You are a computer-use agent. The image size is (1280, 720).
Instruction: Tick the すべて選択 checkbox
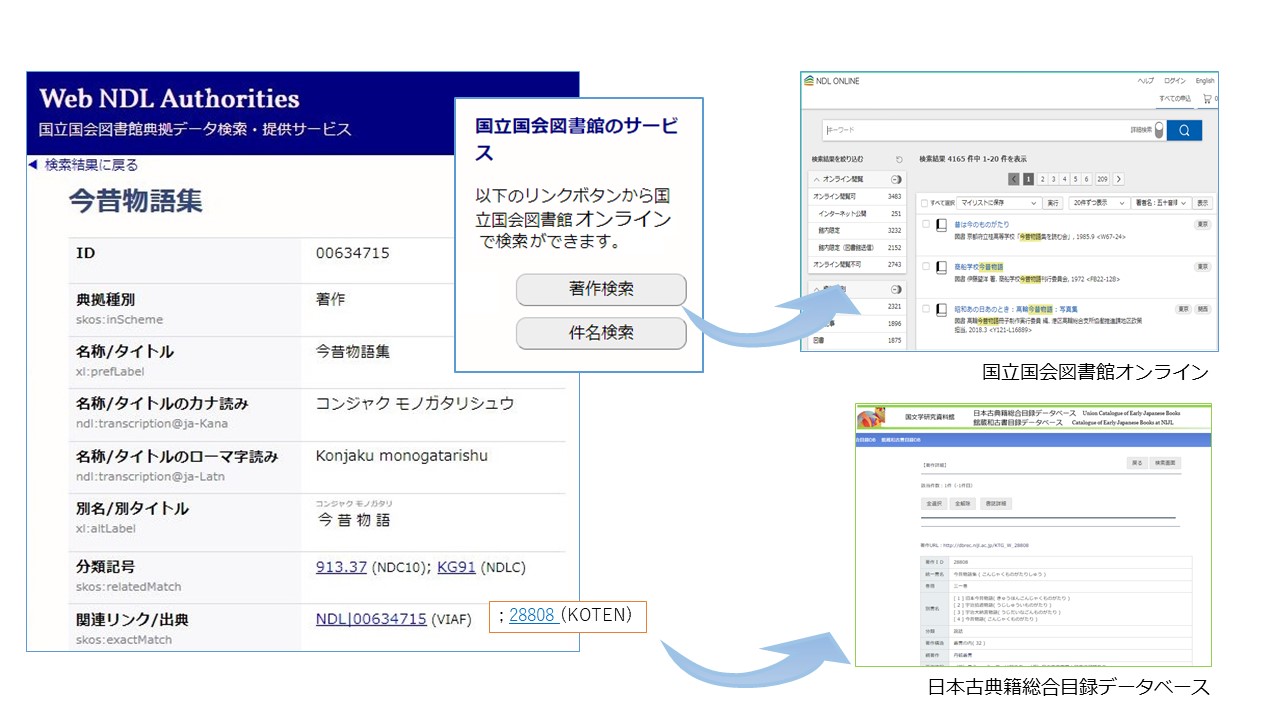tap(924, 203)
